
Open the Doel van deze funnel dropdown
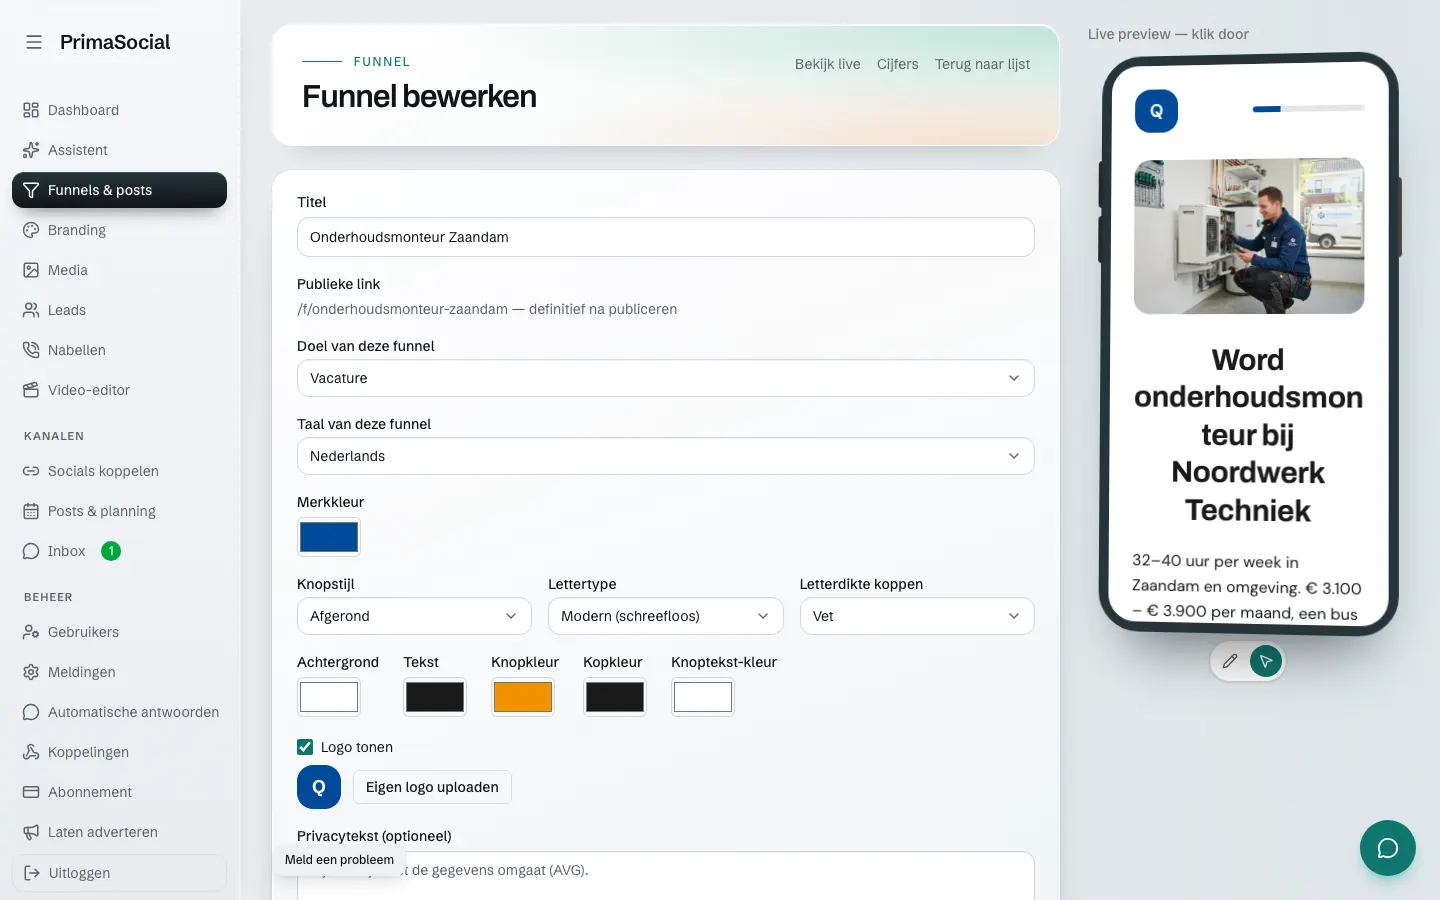click(x=666, y=378)
